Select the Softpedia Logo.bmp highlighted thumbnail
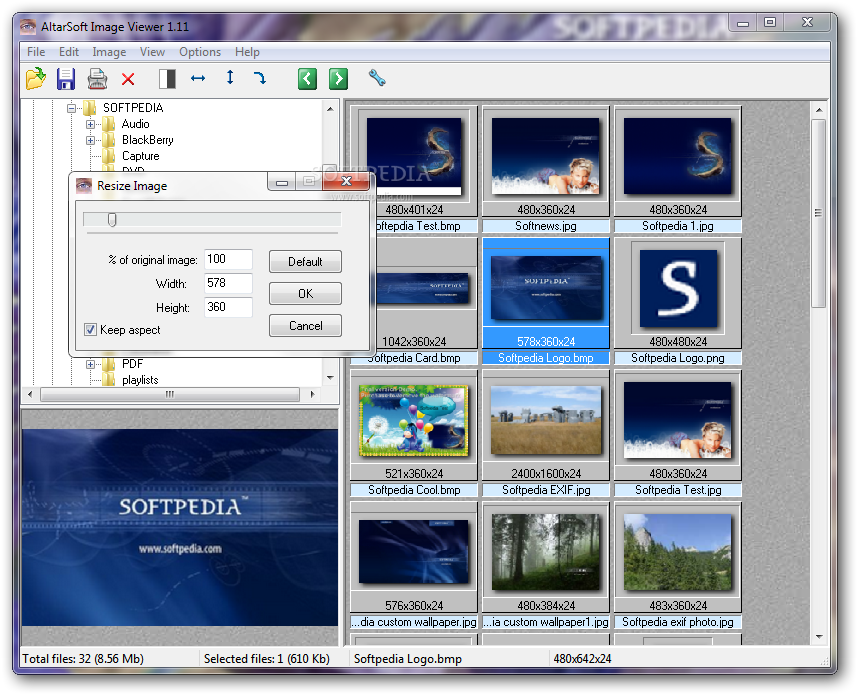Screen dimensions: 858x695 tap(546, 293)
